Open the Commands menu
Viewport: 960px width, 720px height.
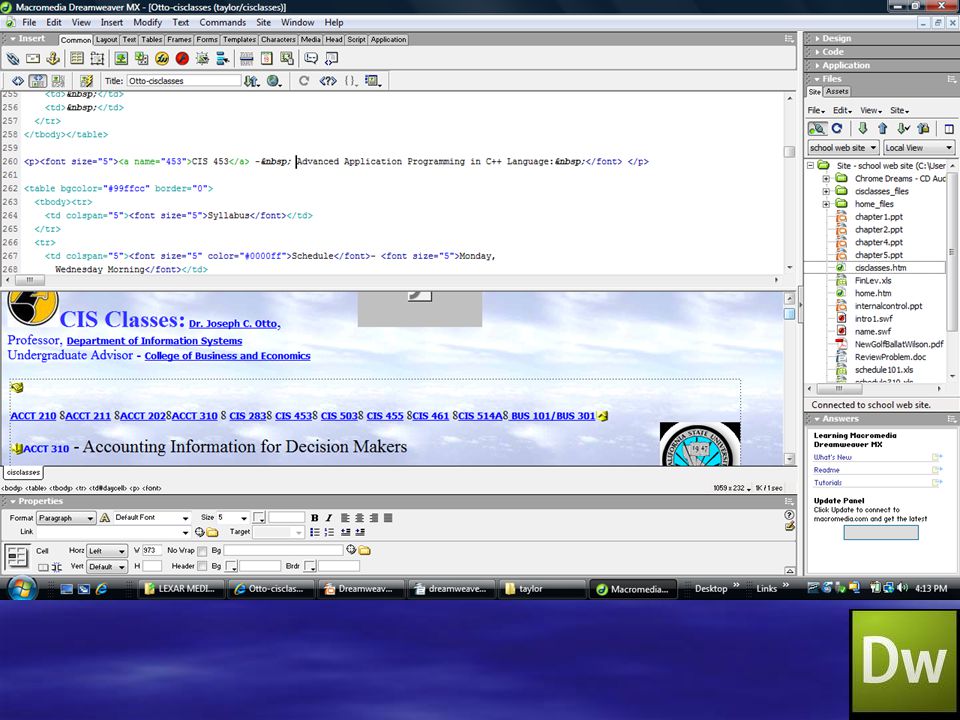(x=222, y=23)
